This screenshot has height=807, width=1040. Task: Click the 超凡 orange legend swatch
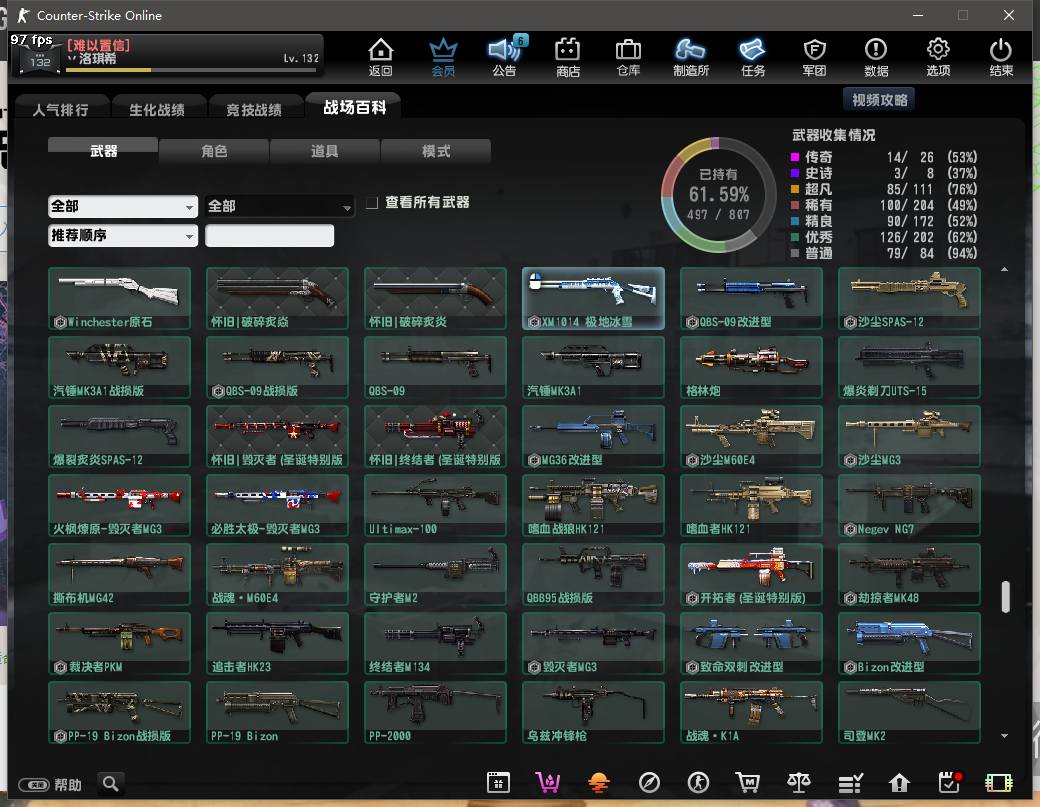click(x=795, y=189)
